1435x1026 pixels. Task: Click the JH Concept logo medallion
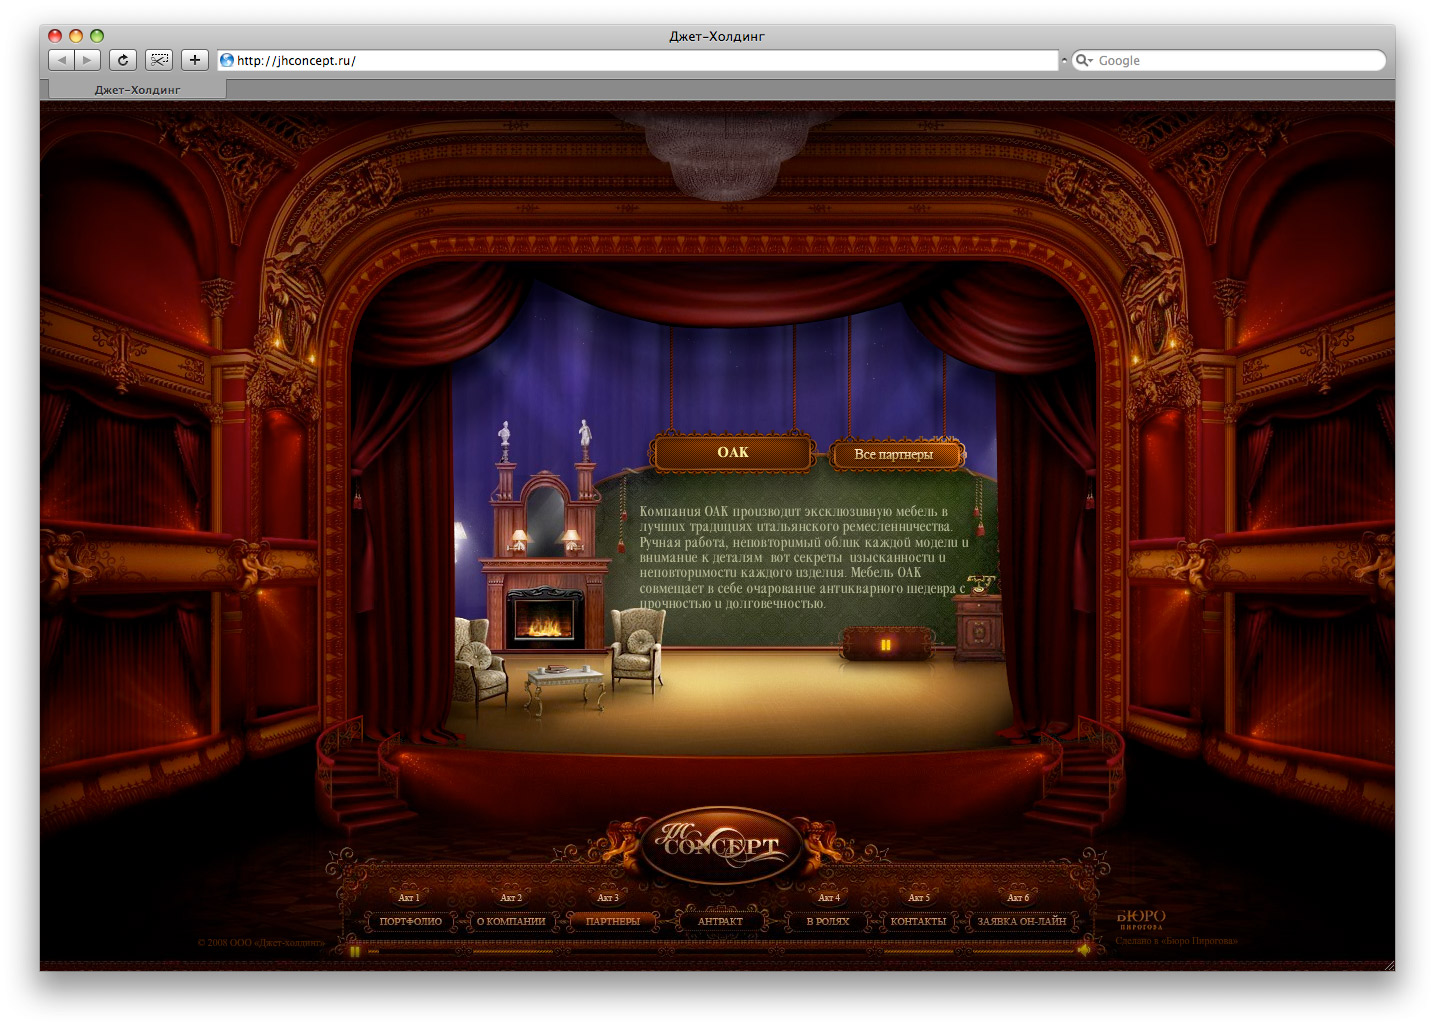(720, 846)
